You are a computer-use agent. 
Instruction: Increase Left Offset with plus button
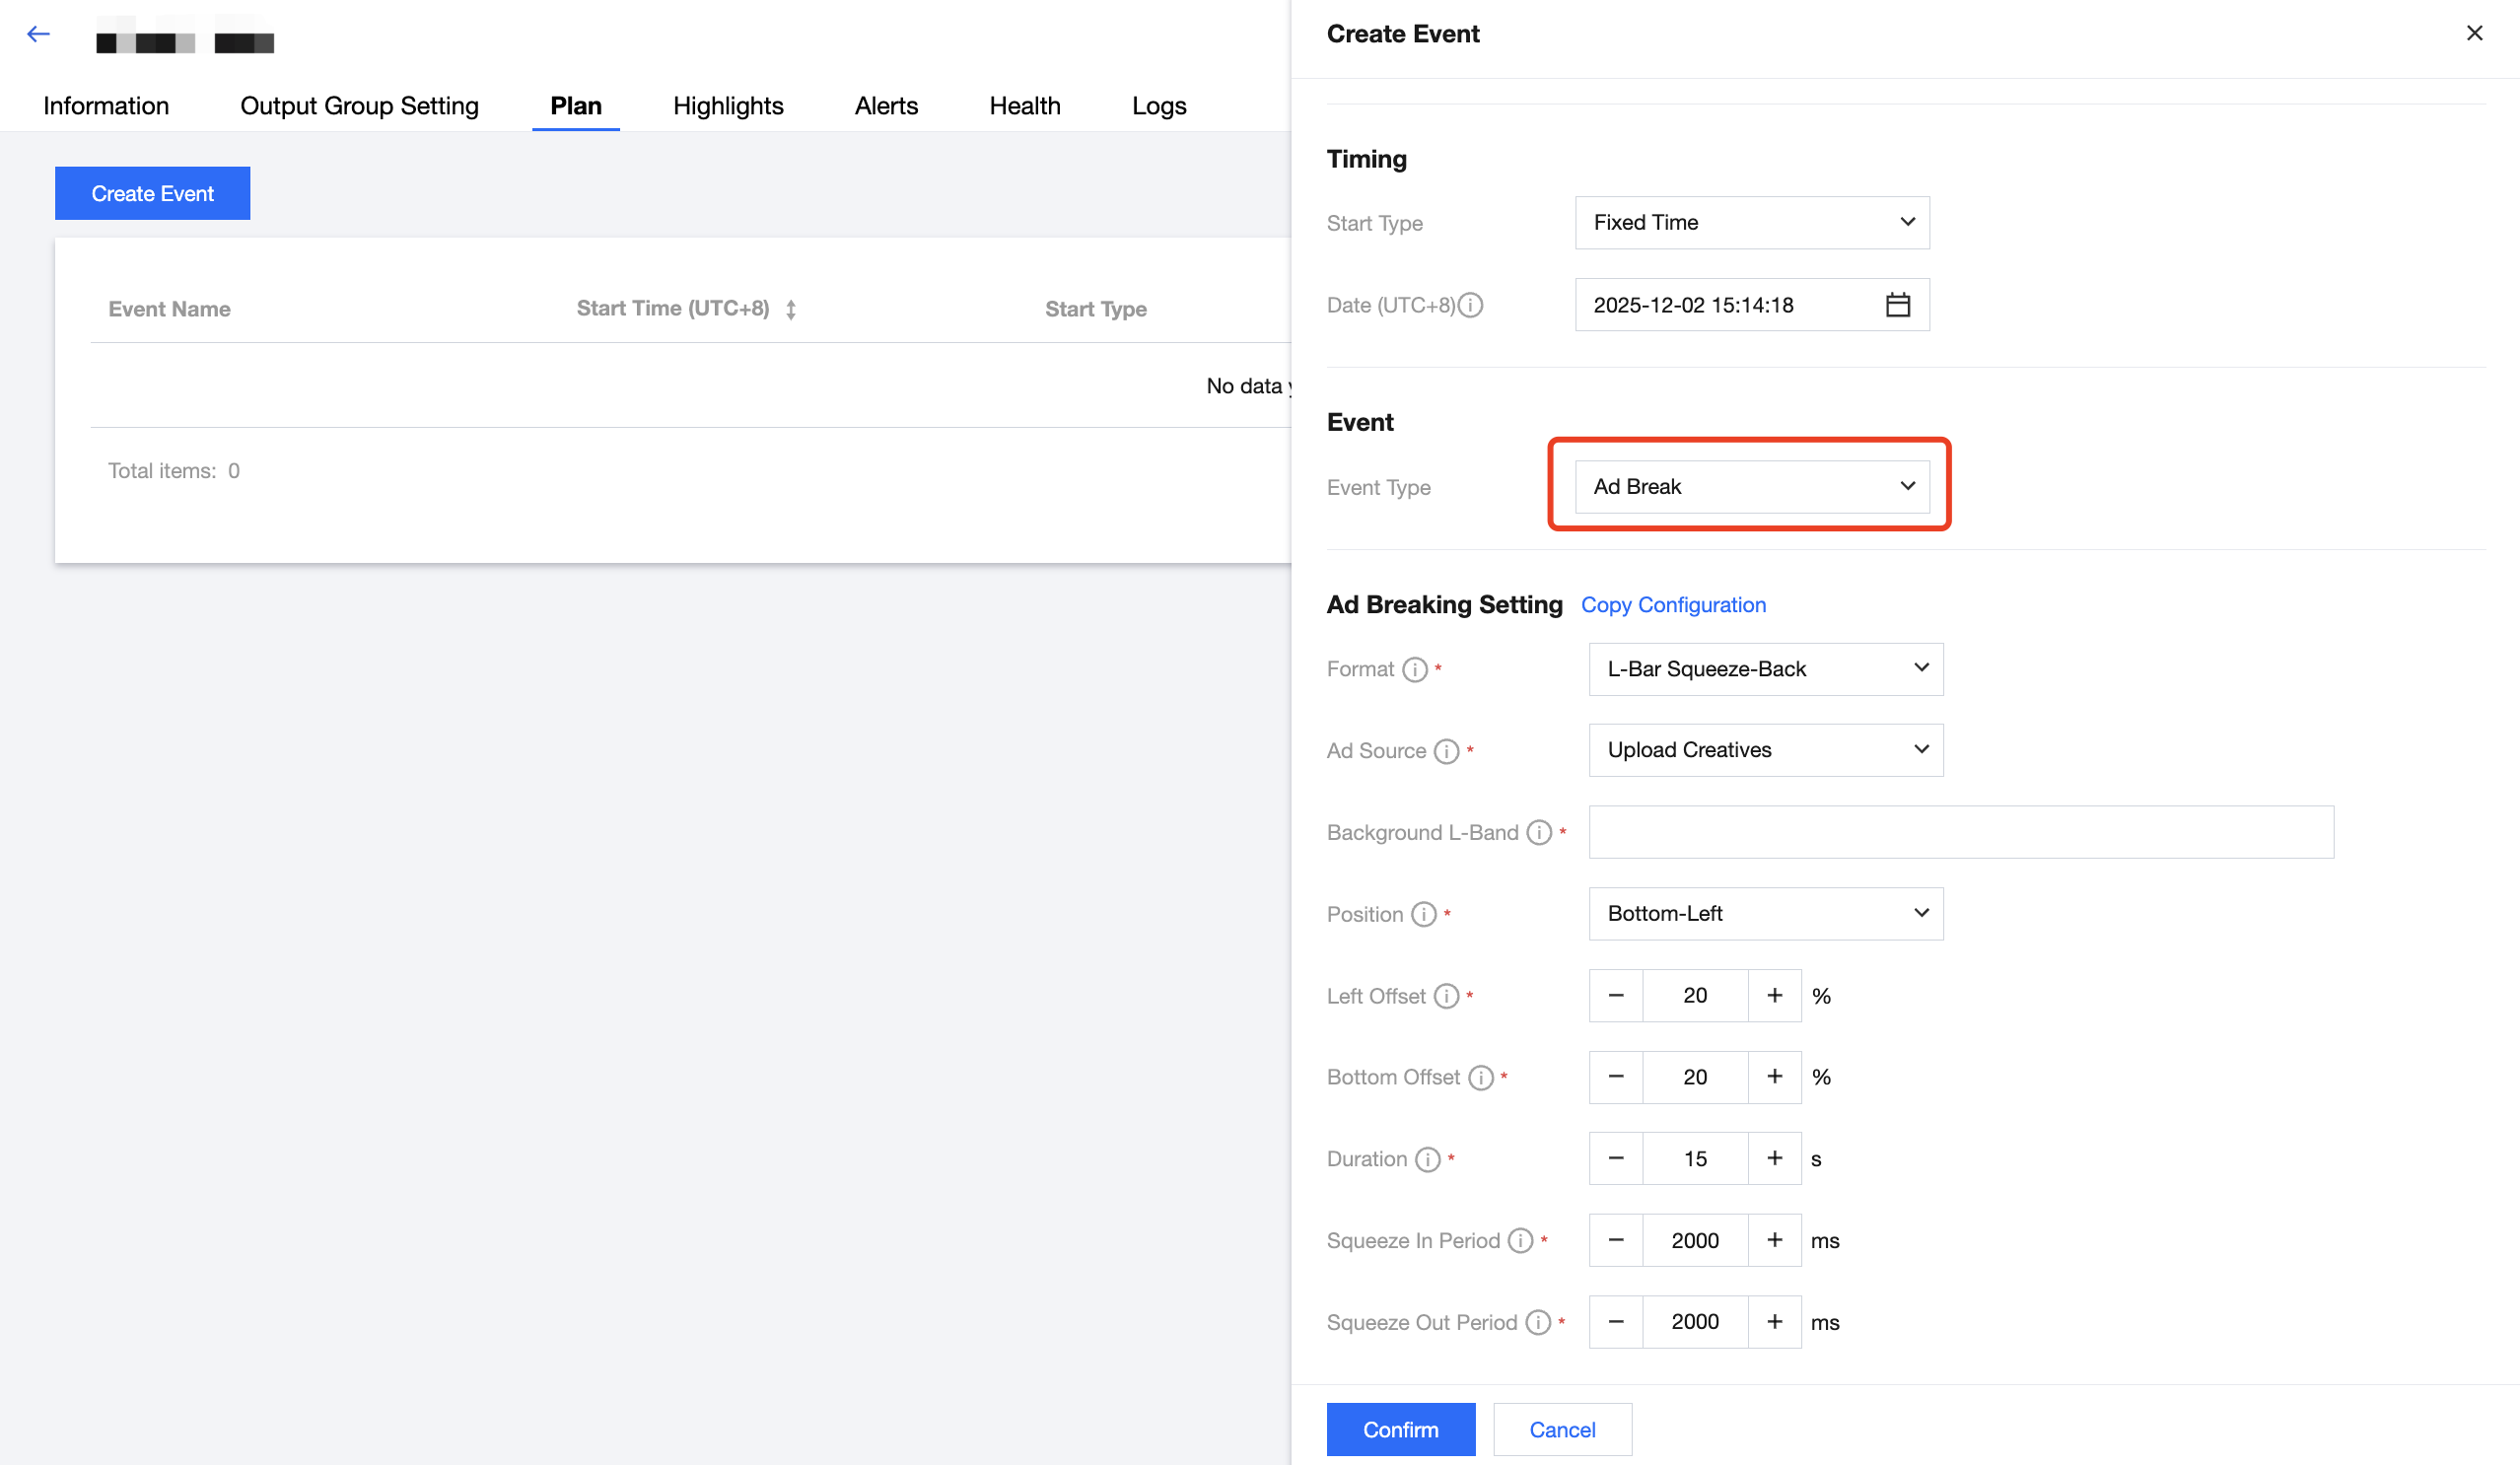coord(1774,995)
